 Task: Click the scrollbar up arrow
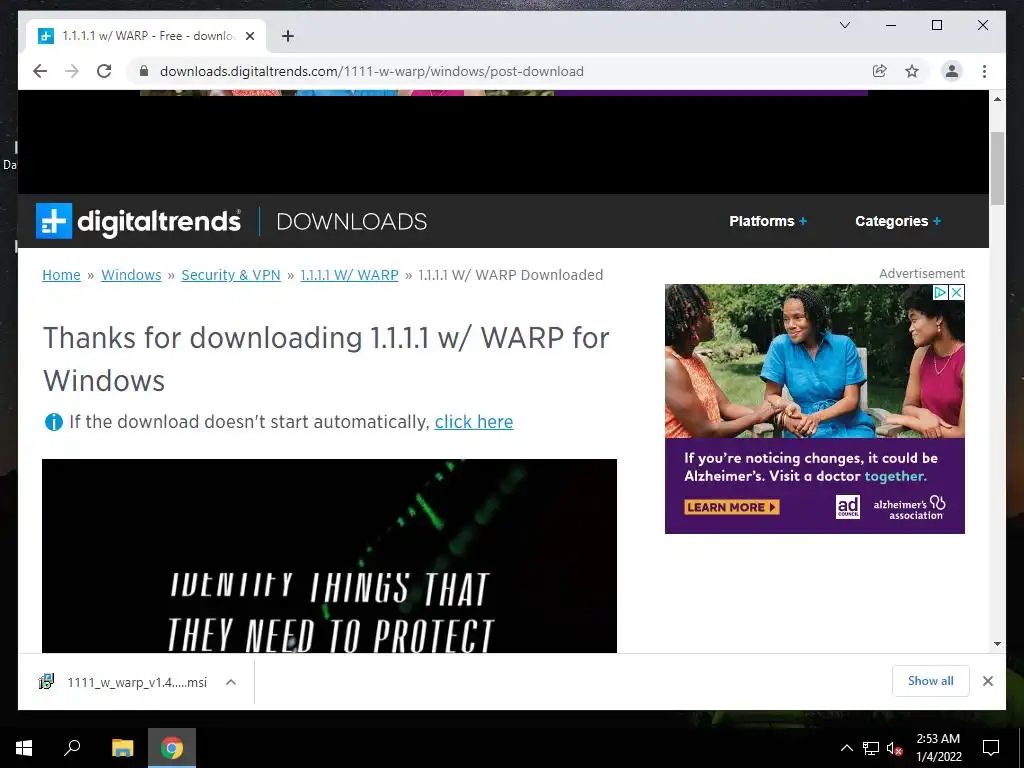coord(997,99)
